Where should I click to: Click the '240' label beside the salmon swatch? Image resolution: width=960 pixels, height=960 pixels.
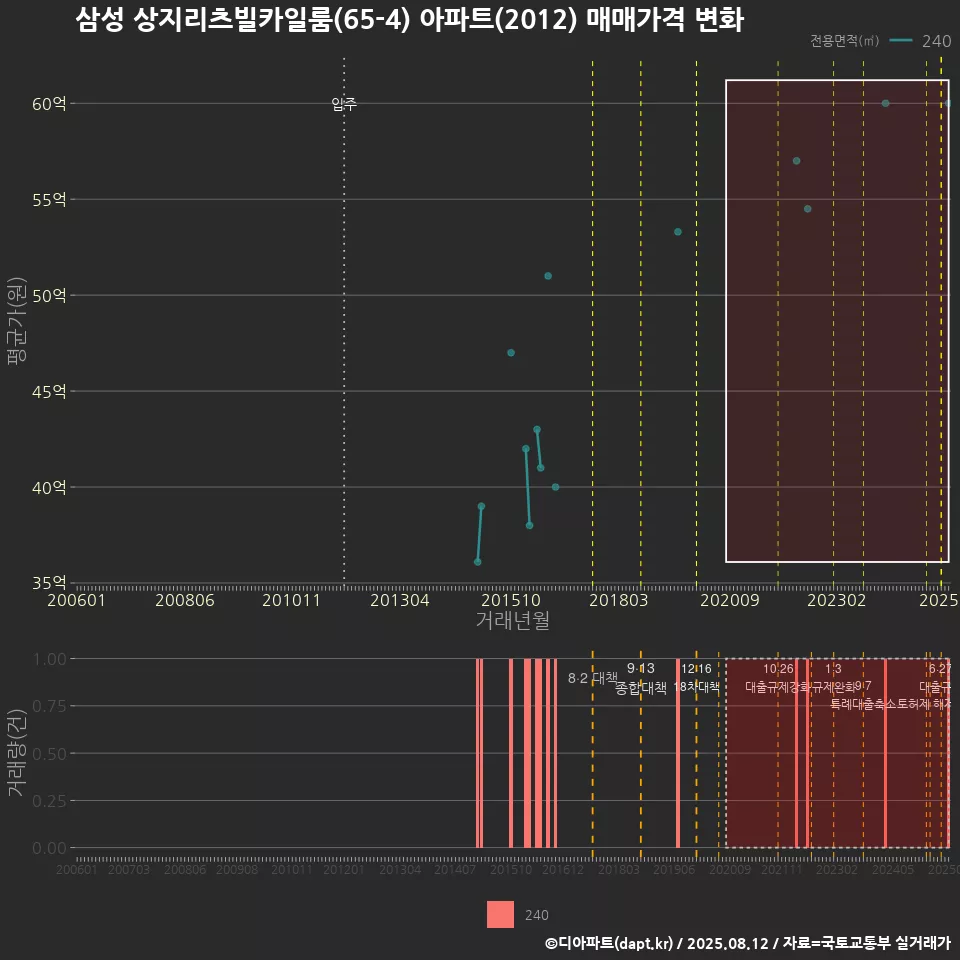536,915
